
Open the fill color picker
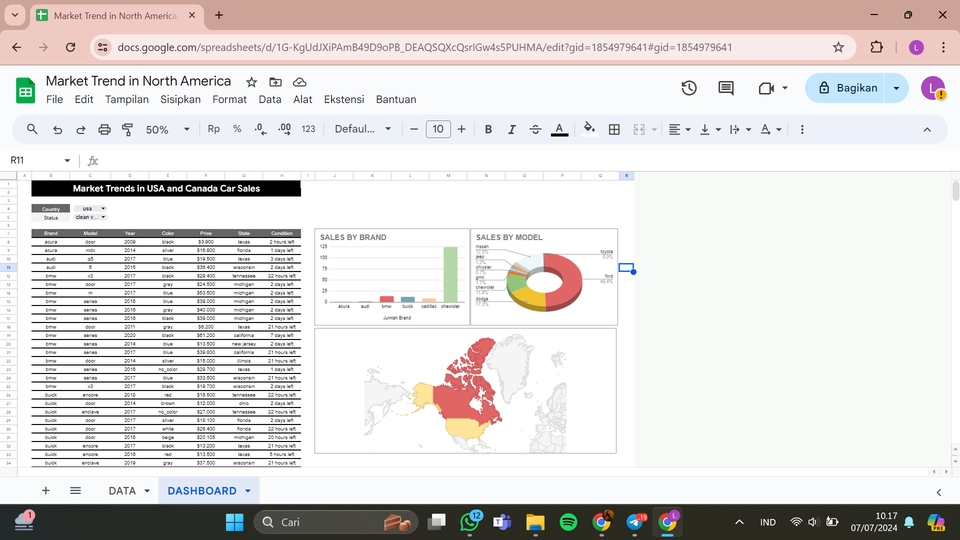pos(589,129)
